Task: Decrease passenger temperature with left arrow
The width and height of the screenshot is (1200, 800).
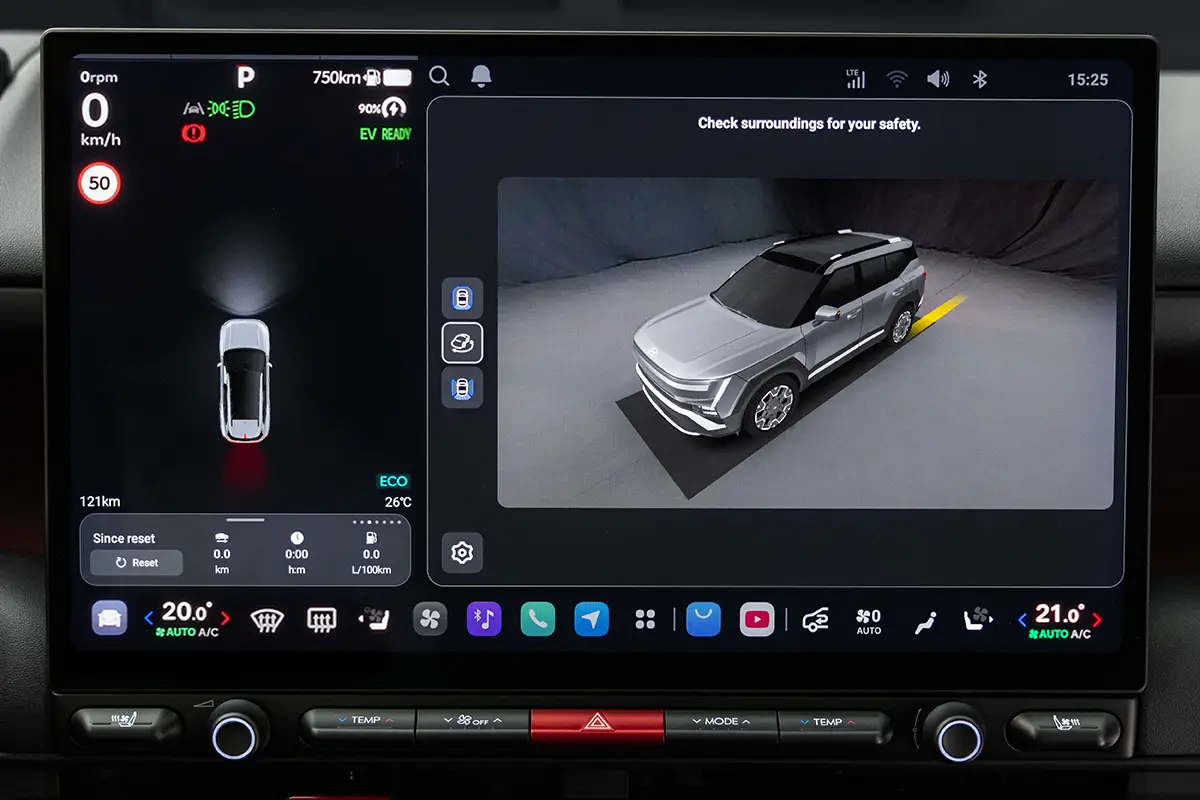Action: tap(1021, 620)
